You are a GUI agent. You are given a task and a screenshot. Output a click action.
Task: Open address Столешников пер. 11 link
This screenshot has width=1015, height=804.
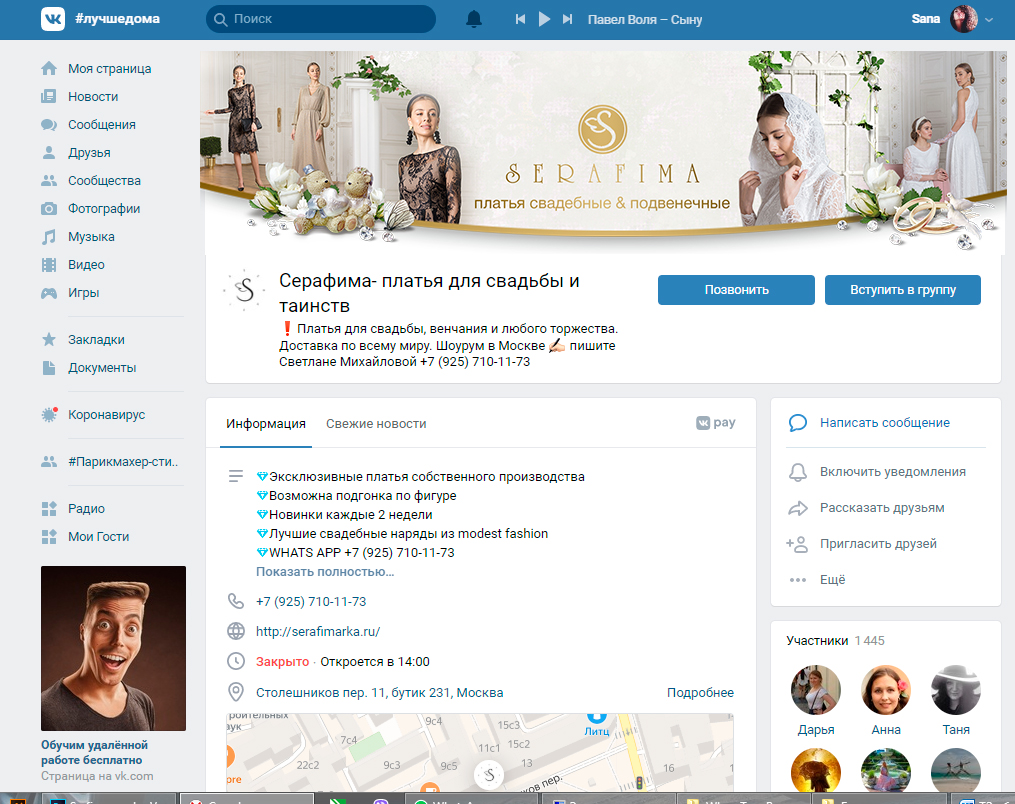[379, 693]
